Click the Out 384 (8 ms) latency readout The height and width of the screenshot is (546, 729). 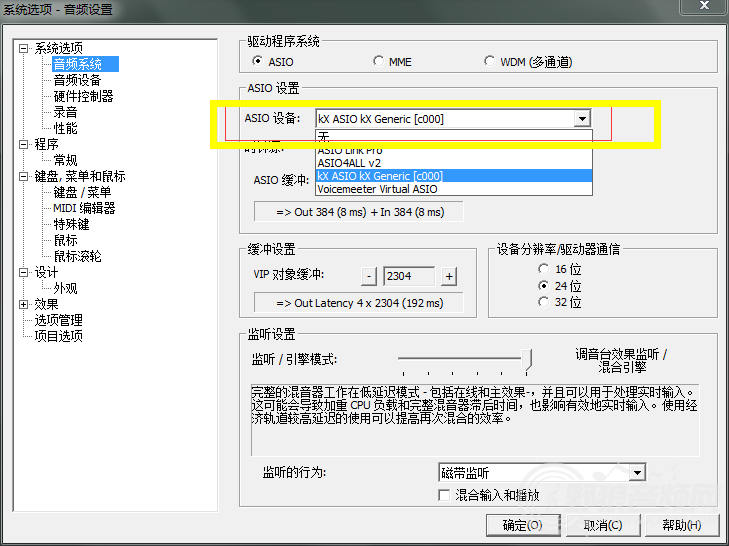point(358,212)
